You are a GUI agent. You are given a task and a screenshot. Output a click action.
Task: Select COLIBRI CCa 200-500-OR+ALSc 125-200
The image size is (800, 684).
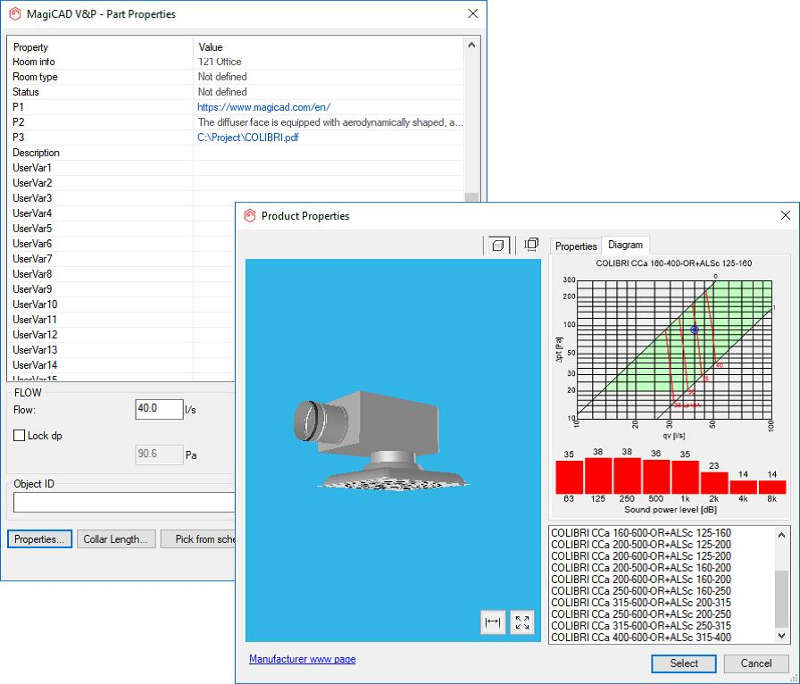coord(641,544)
